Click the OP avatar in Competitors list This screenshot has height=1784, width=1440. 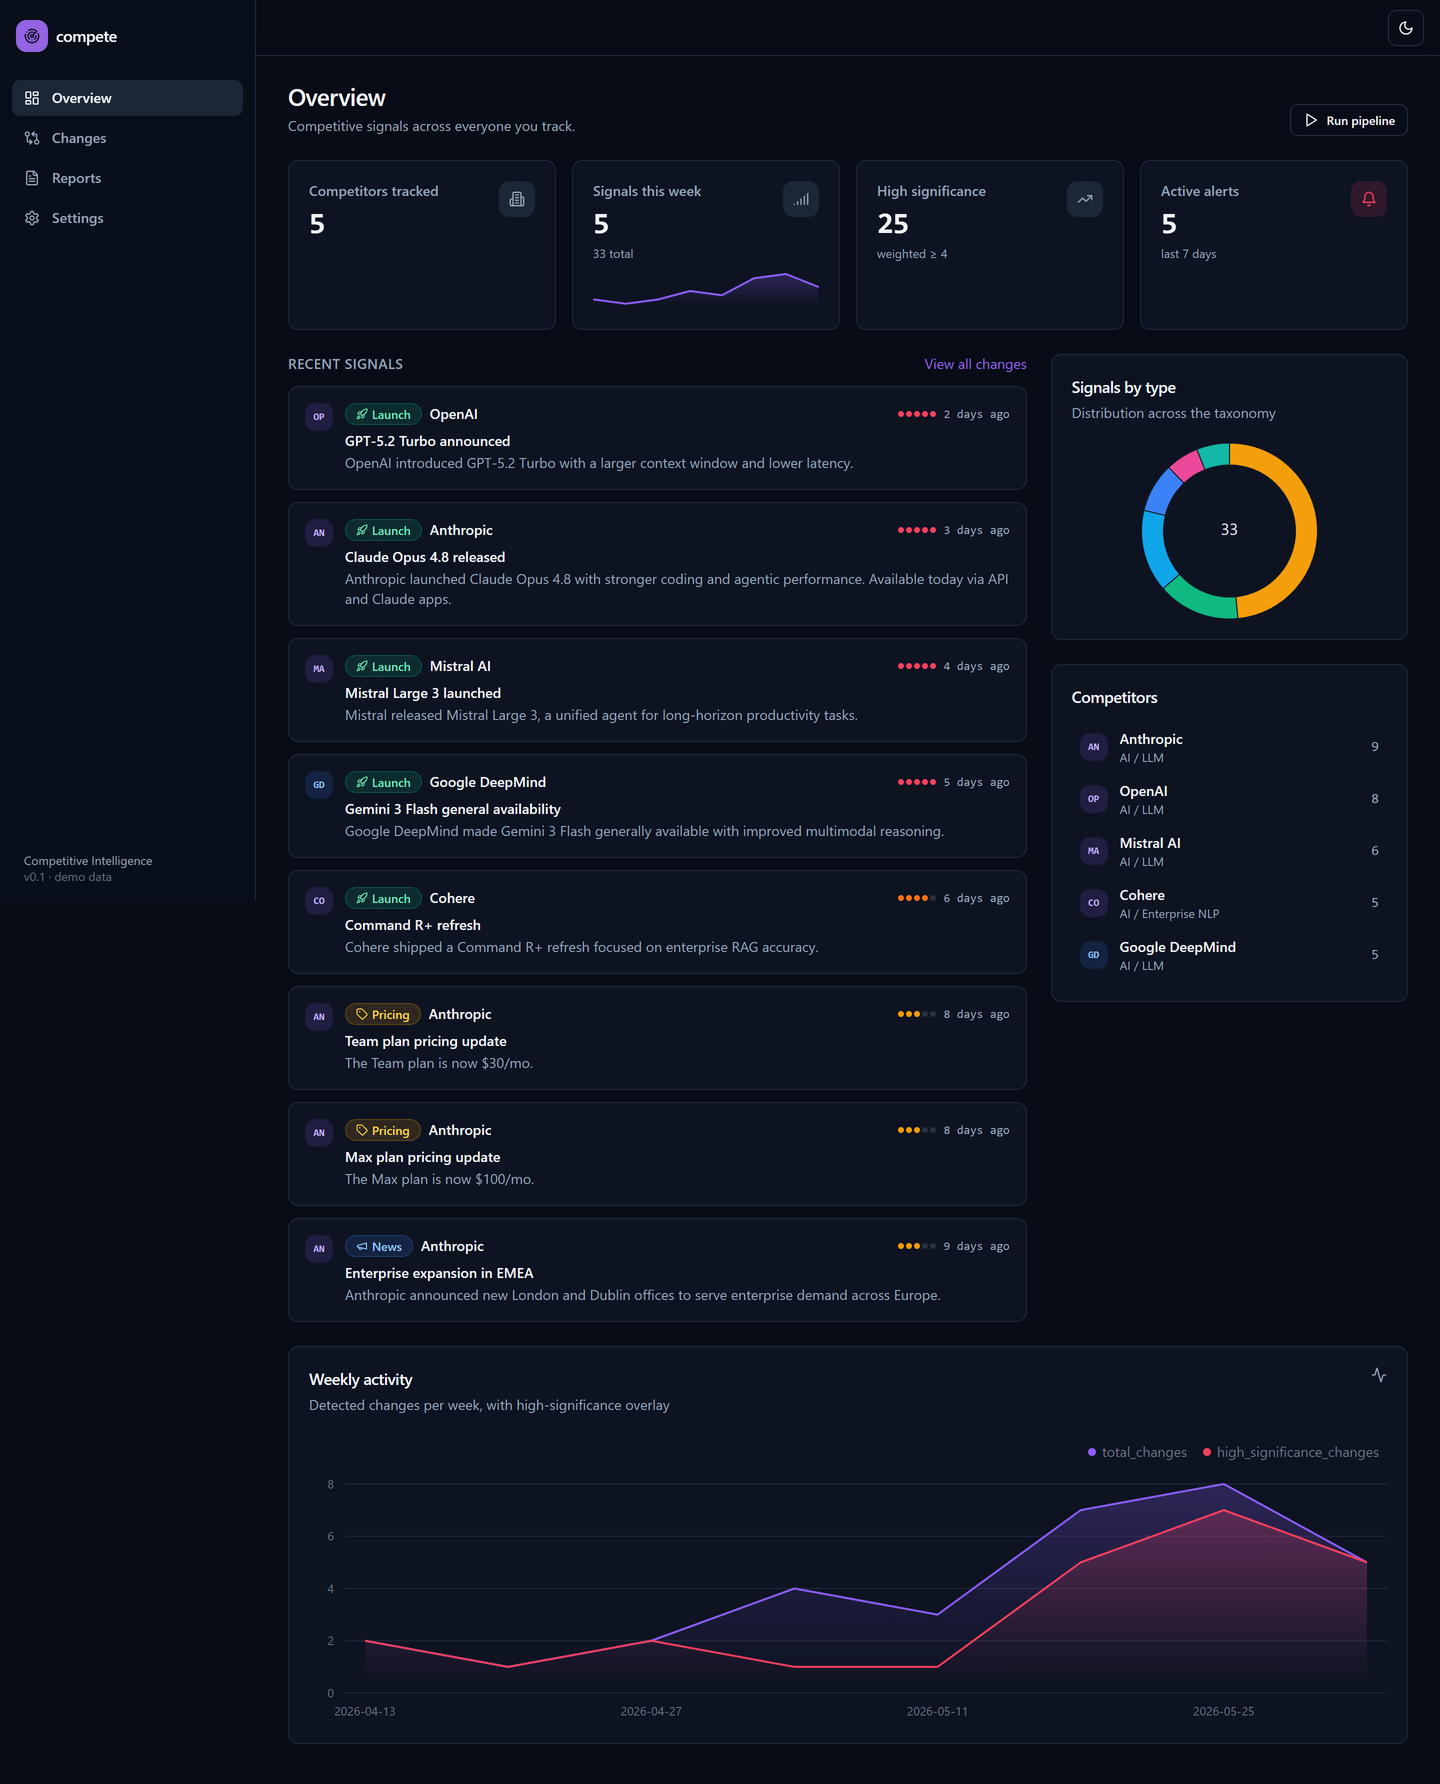coord(1094,799)
